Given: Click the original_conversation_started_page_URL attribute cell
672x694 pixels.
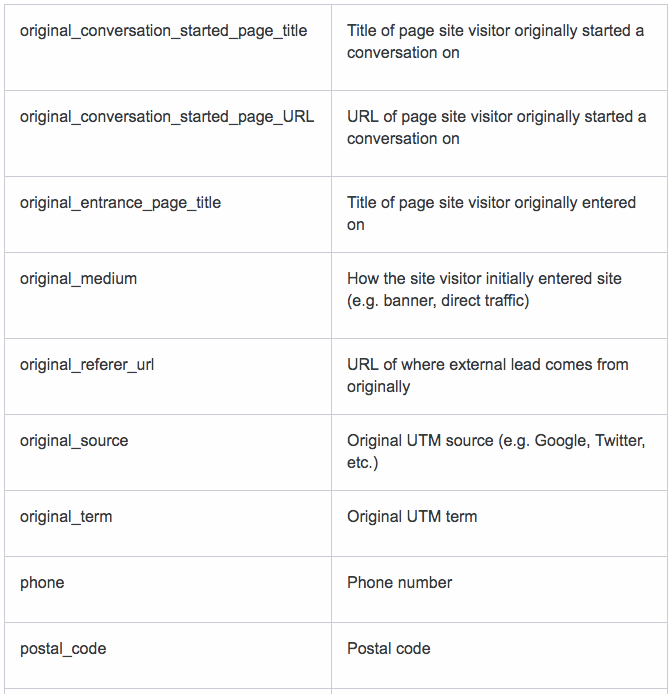Looking at the screenshot, I should (168, 134).
